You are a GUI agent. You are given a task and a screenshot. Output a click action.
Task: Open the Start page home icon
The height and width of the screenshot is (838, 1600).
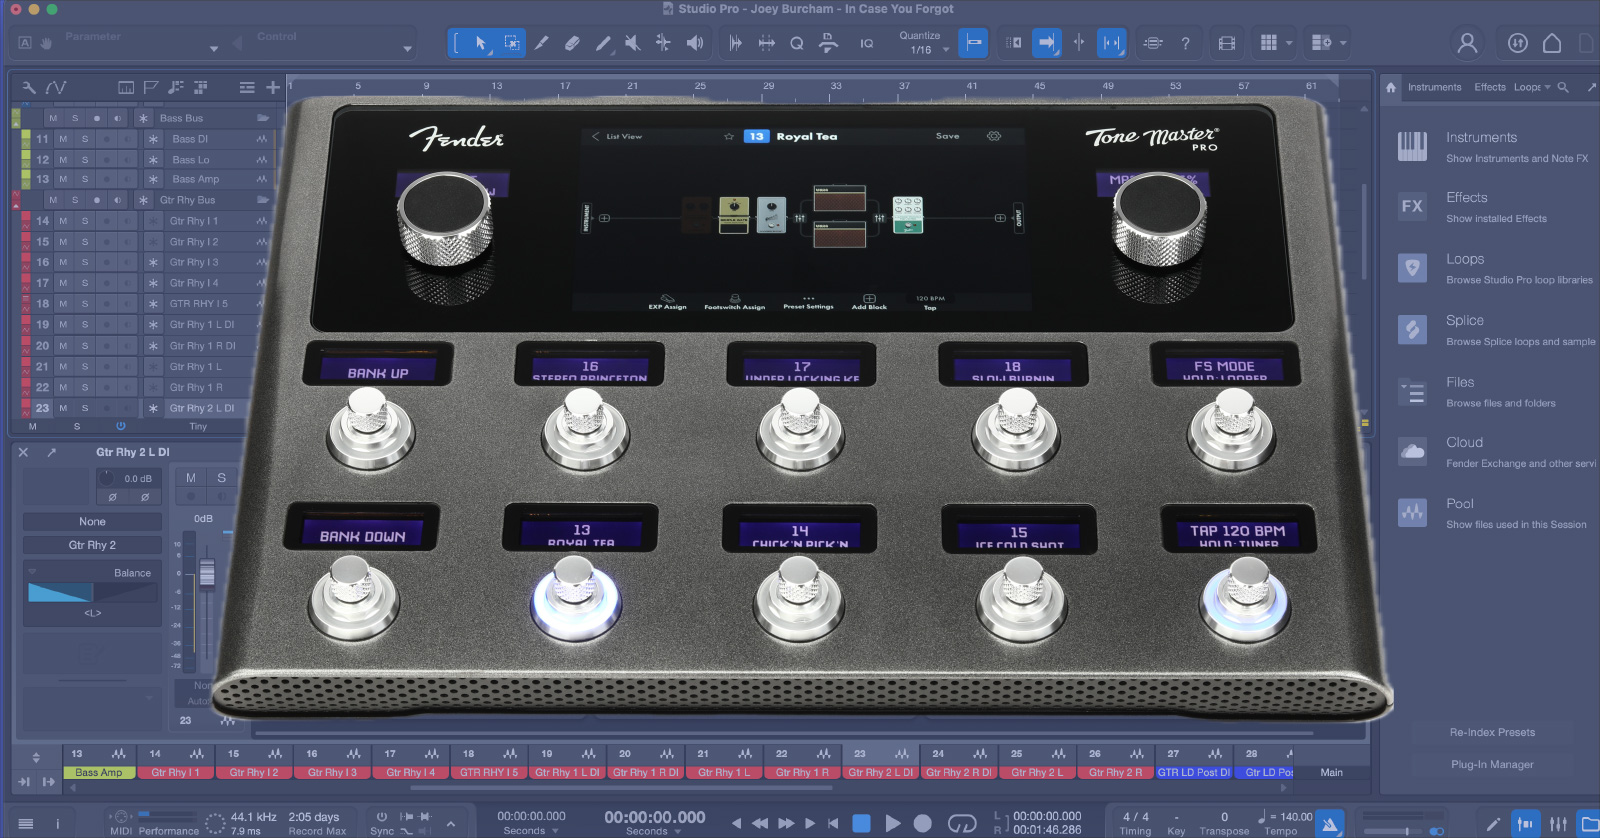point(1552,43)
